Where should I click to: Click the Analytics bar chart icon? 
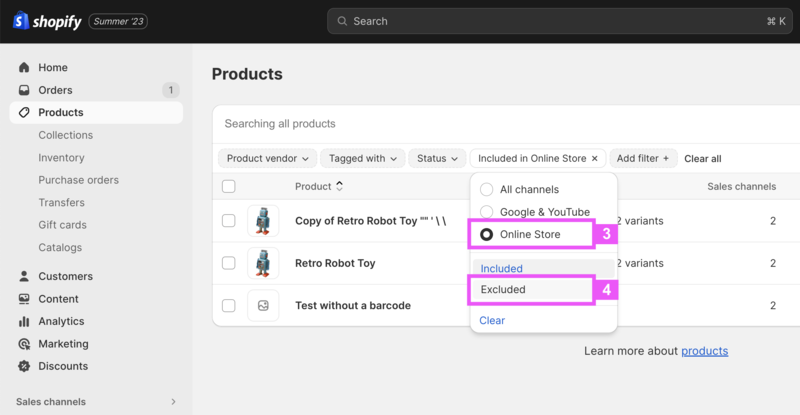click(24, 321)
